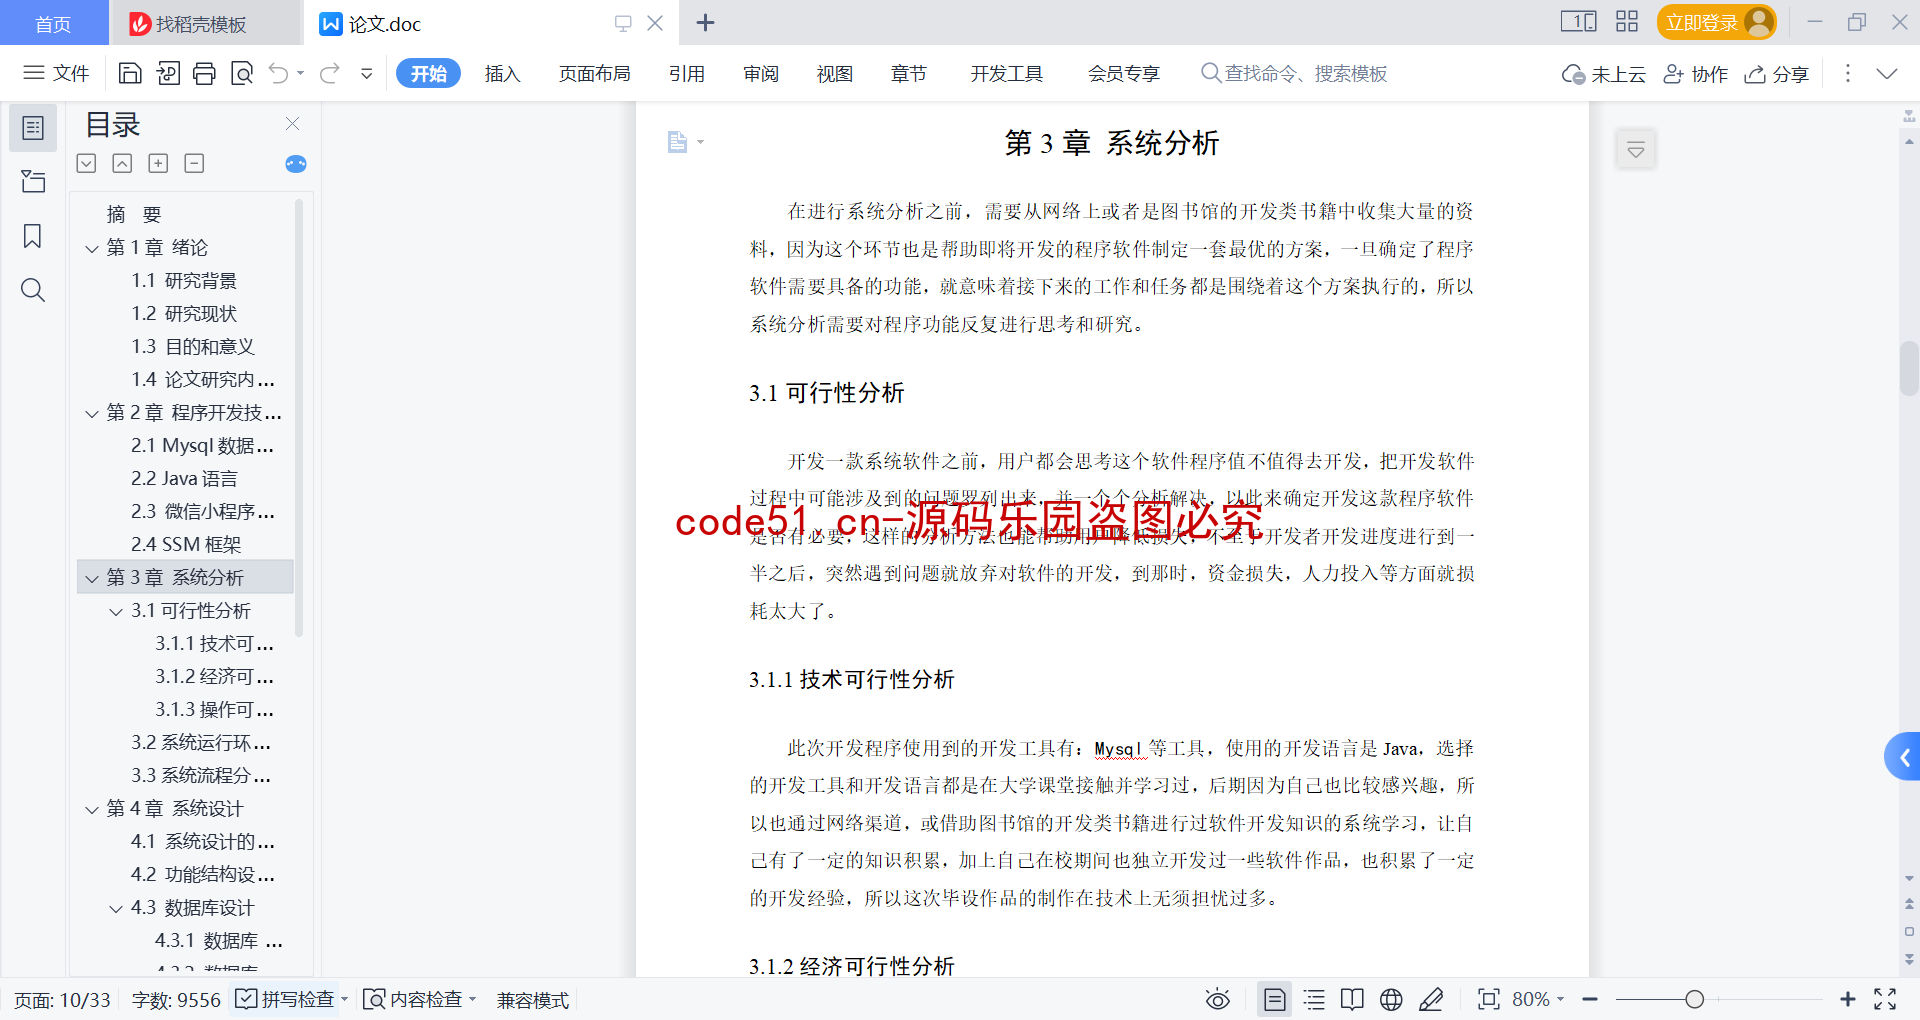The width and height of the screenshot is (1920, 1020).
Task: Adjust the zoom slider handle
Action: (1694, 999)
